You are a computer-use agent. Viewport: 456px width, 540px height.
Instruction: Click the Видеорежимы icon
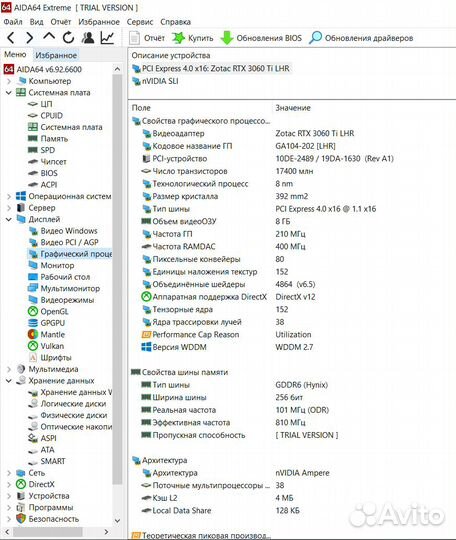click(x=33, y=300)
